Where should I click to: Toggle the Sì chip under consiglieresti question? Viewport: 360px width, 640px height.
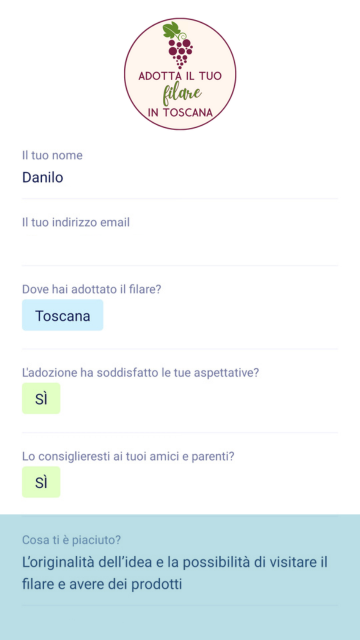point(41,482)
